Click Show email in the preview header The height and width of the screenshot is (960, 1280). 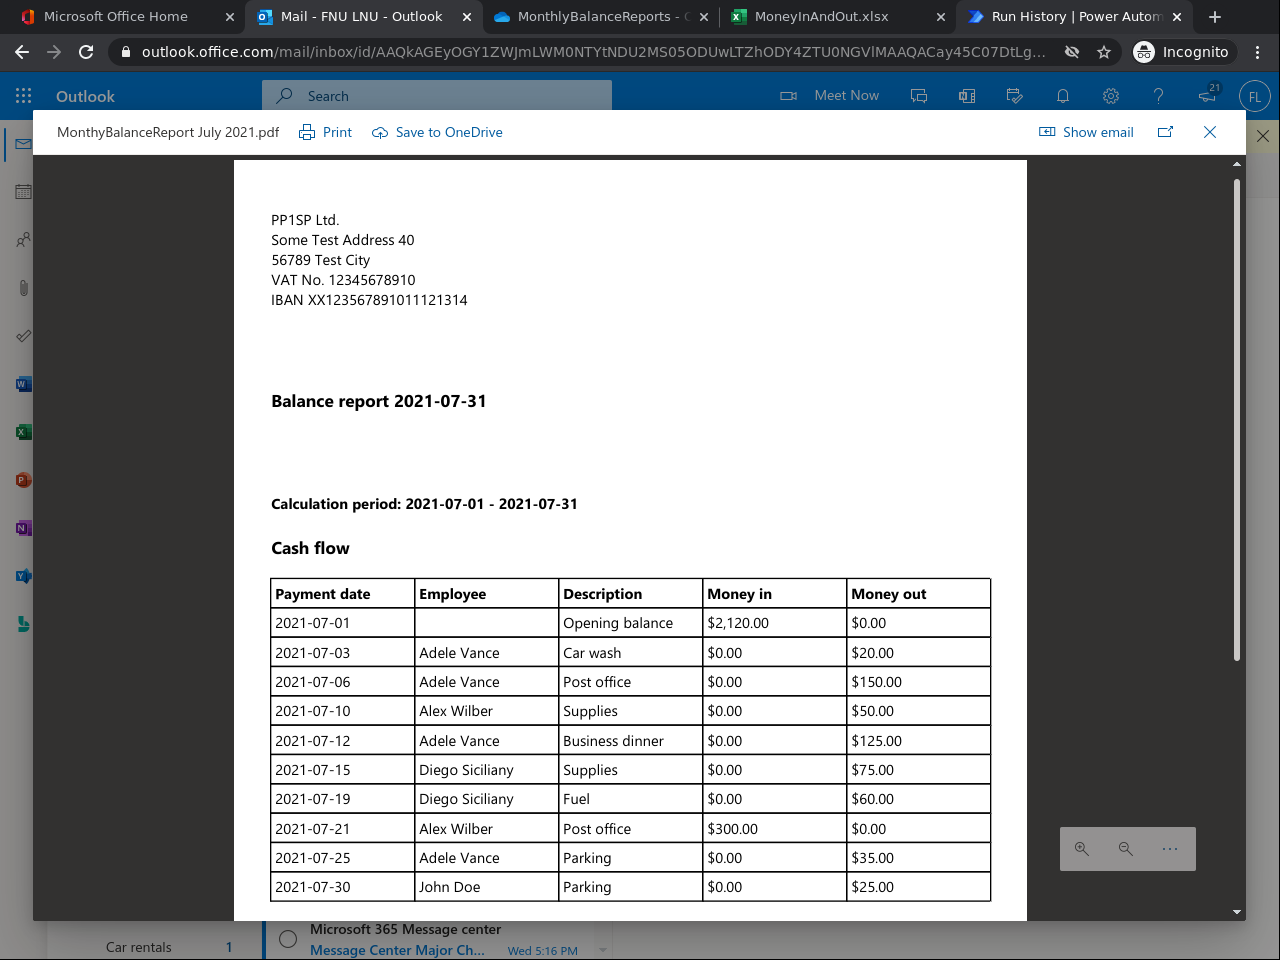click(1087, 132)
